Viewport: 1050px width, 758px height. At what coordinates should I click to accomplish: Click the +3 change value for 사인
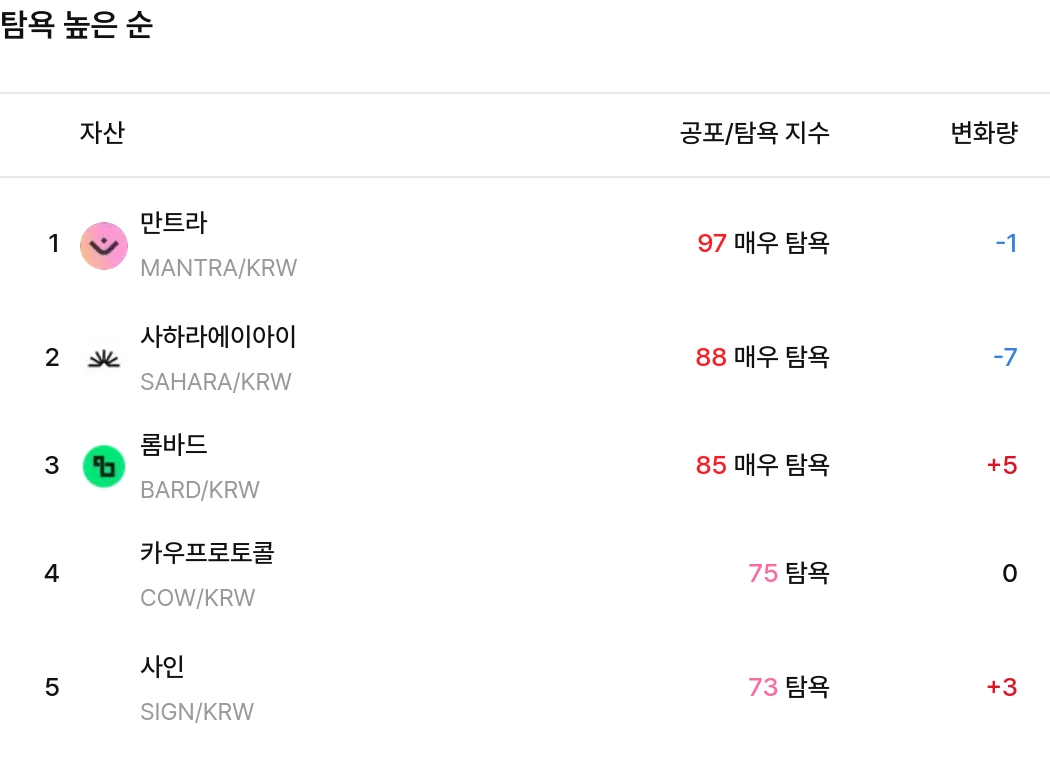click(1001, 687)
